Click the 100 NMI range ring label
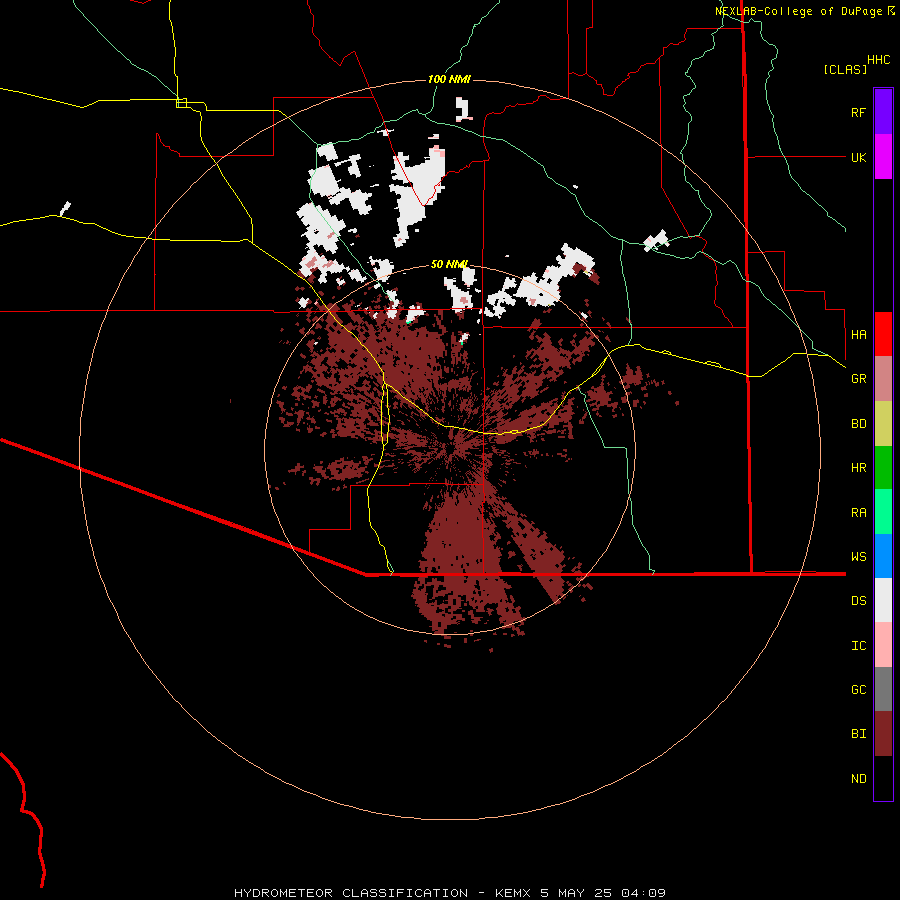Viewport: 900px width, 900px height. [x=449, y=79]
